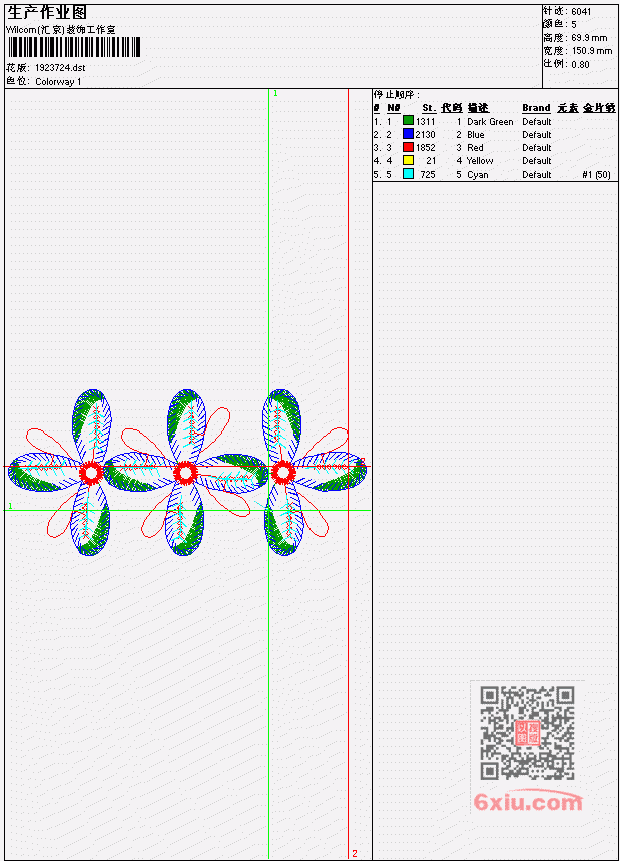The width and height of the screenshot is (620, 861).
Task: Select stitch count '2130' in row 2
Action: (x=426, y=135)
